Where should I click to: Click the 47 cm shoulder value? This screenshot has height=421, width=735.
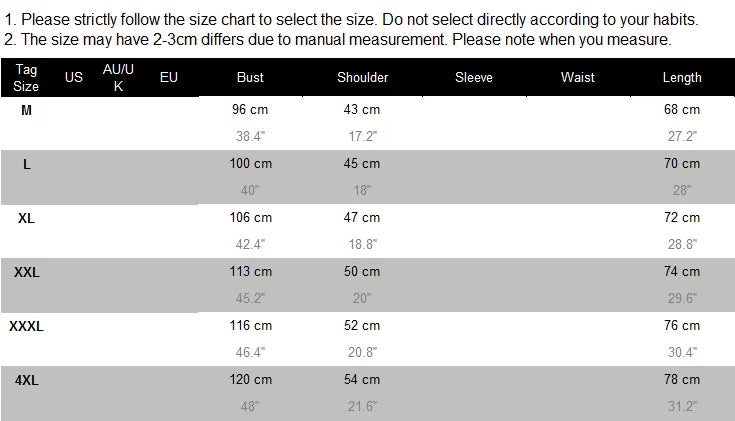point(362,218)
